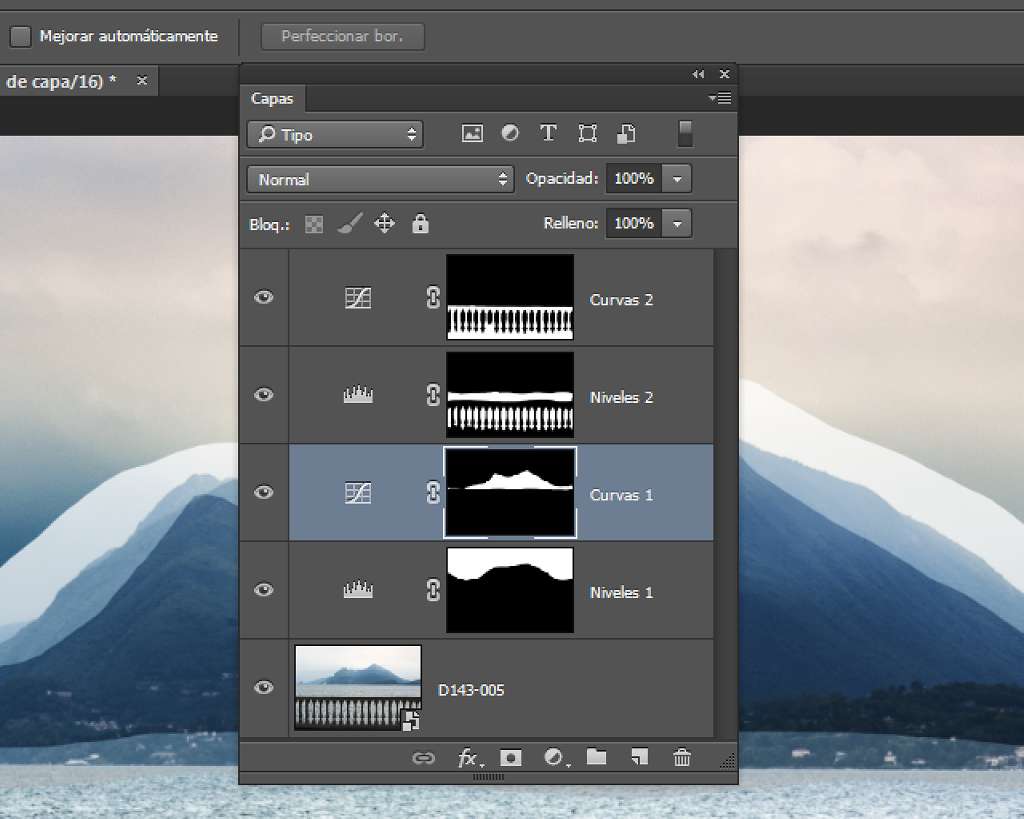Open the Tipo filter dropdown
The height and width of the screenshot is (819, 1024).
pos(335,135)
